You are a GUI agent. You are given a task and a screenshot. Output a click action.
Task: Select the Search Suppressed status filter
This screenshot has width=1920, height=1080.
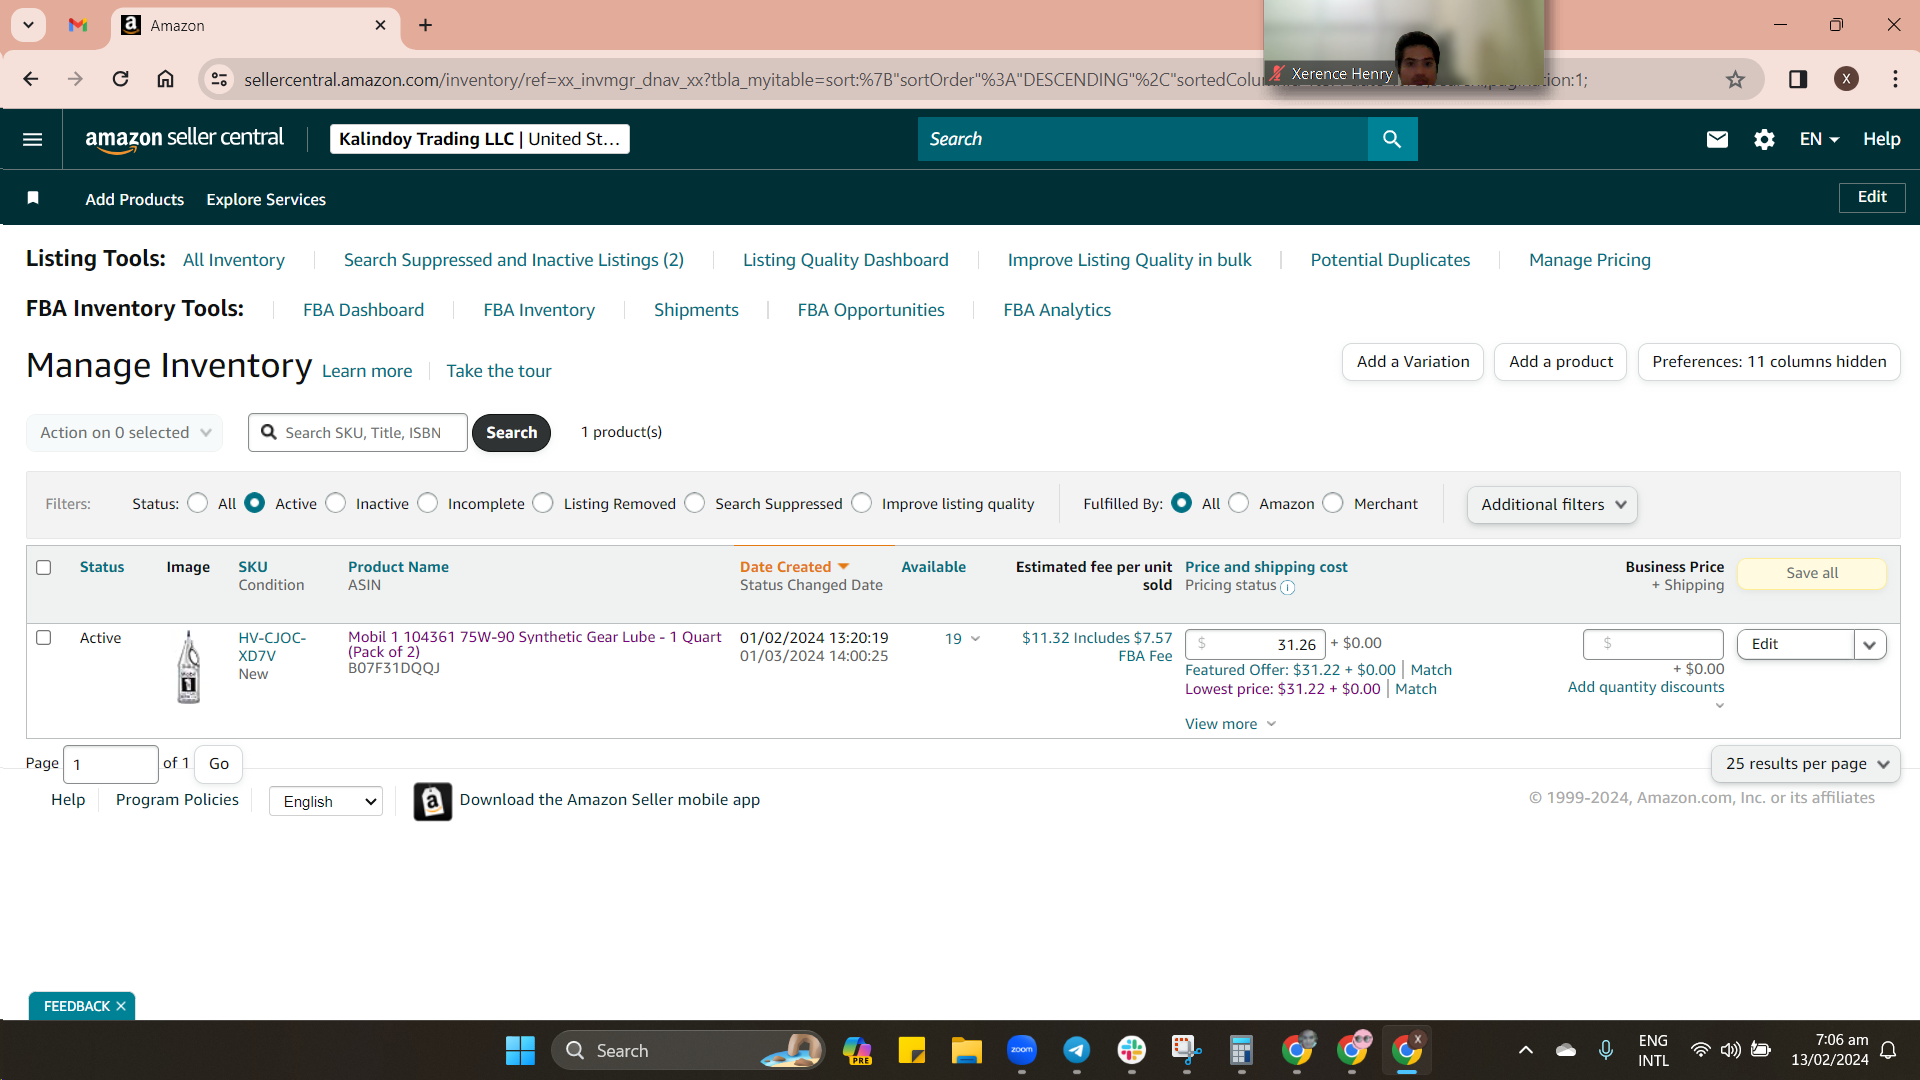tap(695, 503)
